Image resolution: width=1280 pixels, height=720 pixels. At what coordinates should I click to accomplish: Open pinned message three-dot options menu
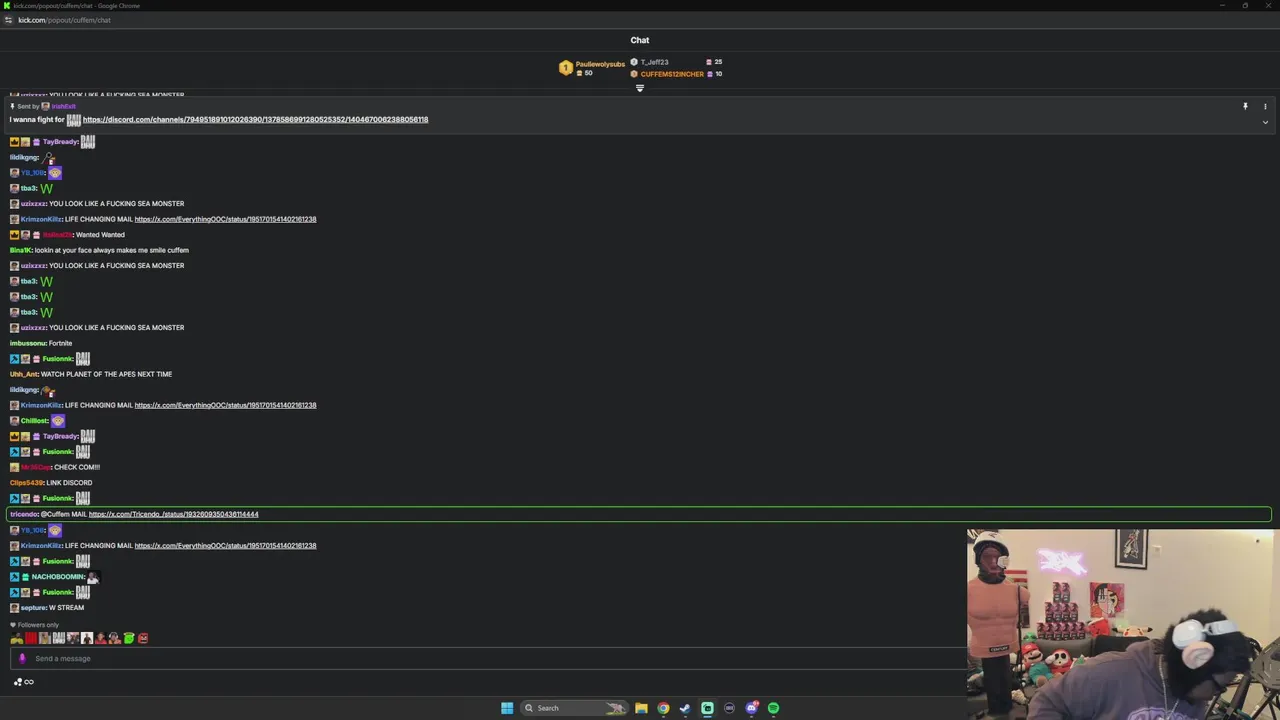click(x=1265, y=106)
